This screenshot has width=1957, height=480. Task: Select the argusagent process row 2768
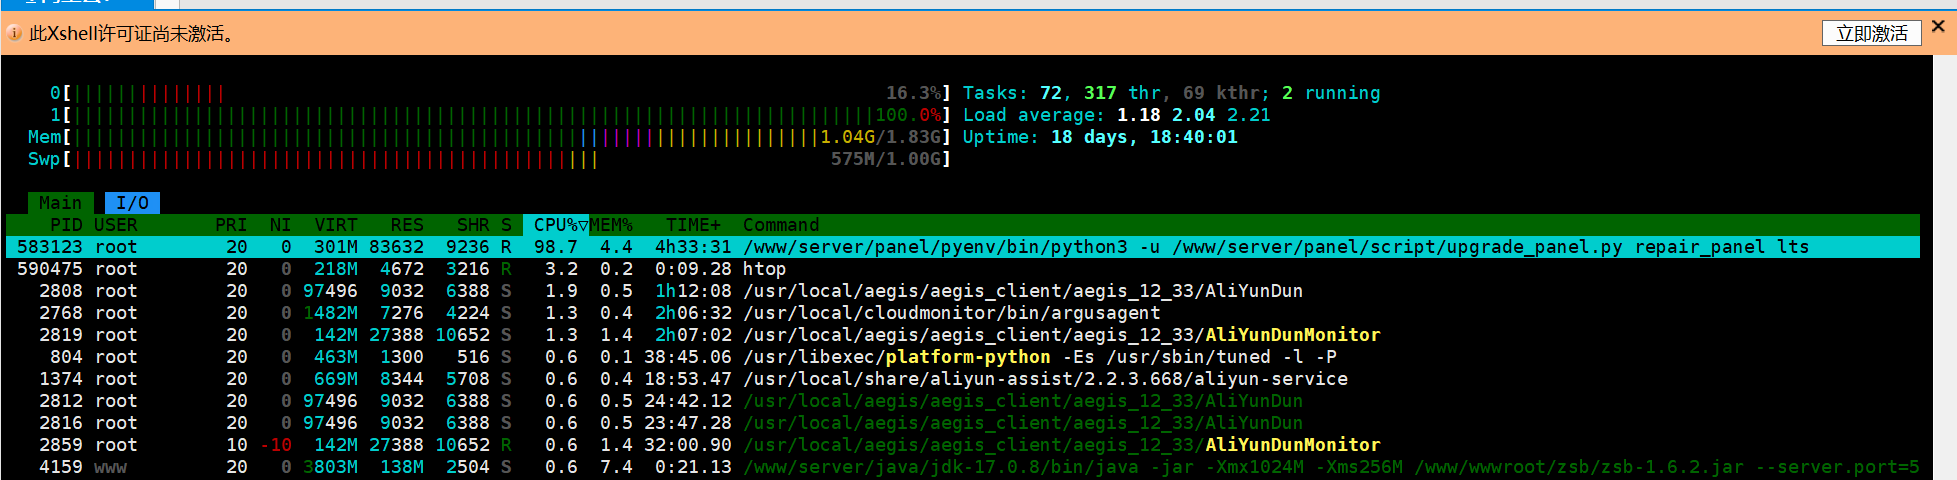coord(962,313)
